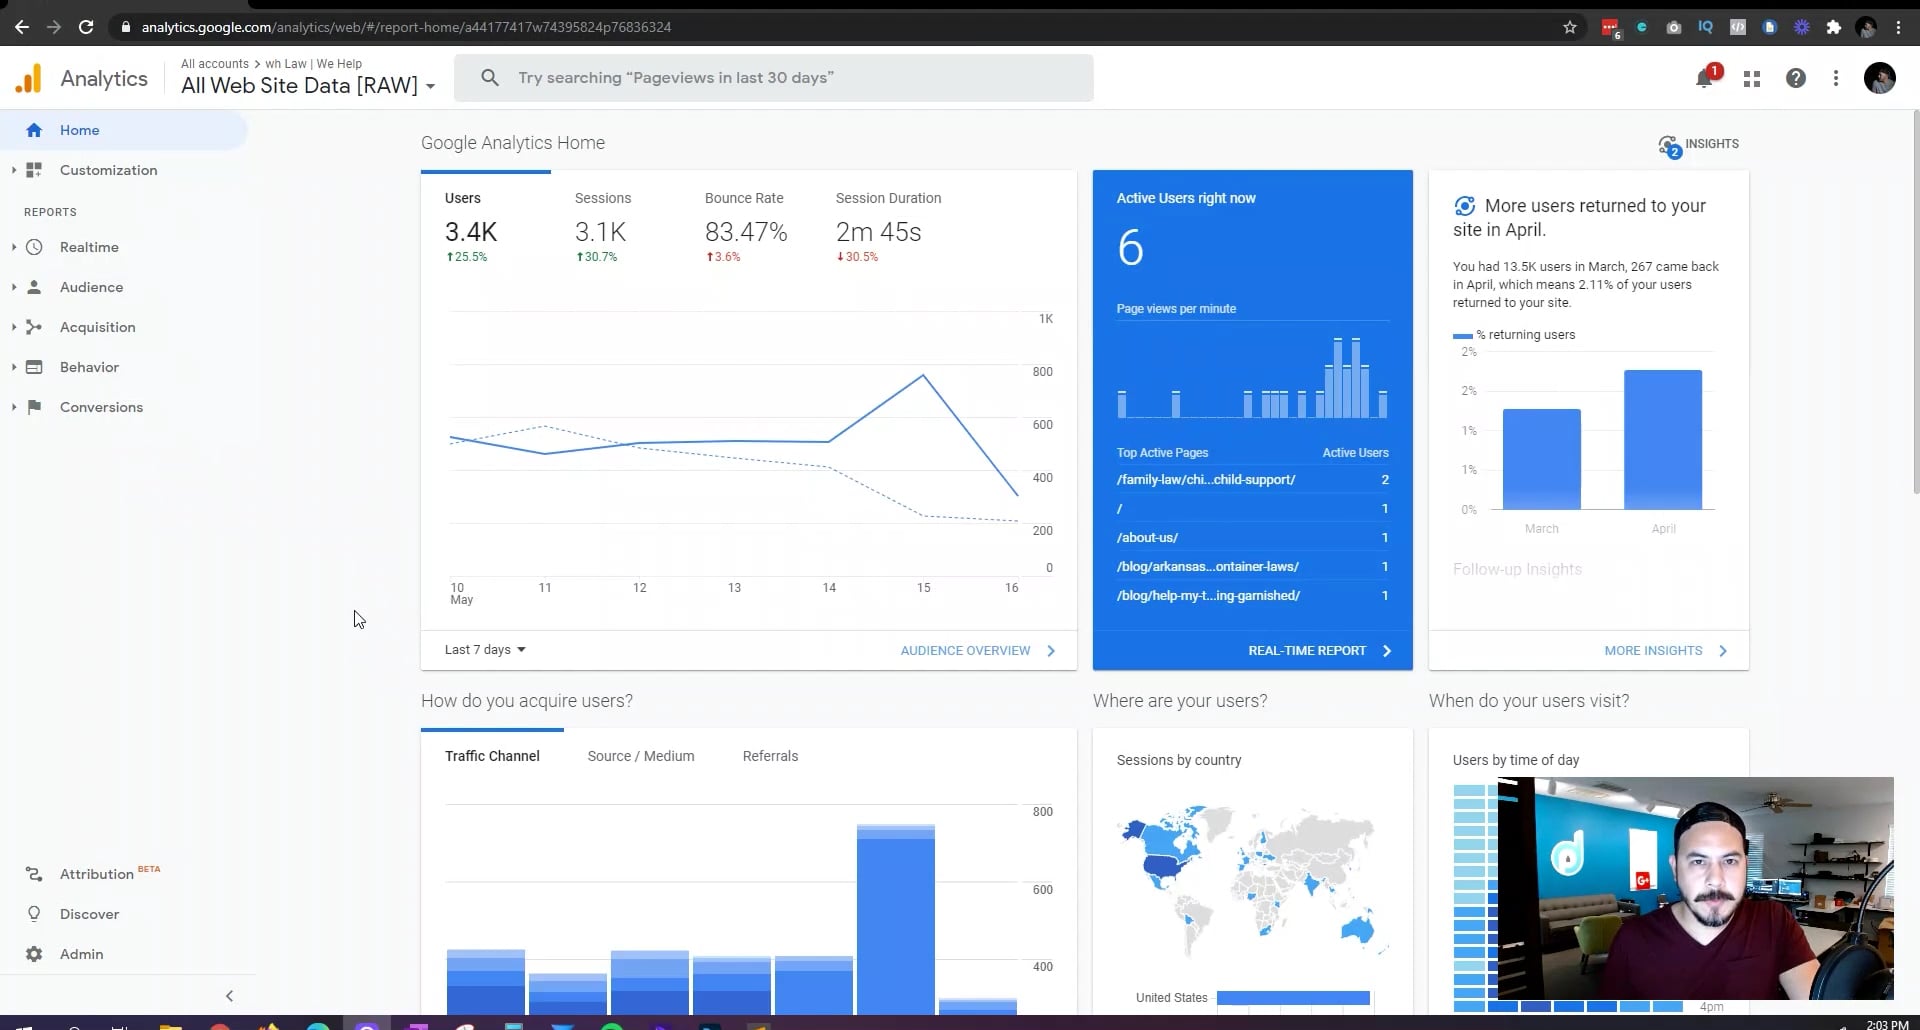Open the Real-Time Report link
The image size is (1920, 1030).
[x=1320, y=651]
